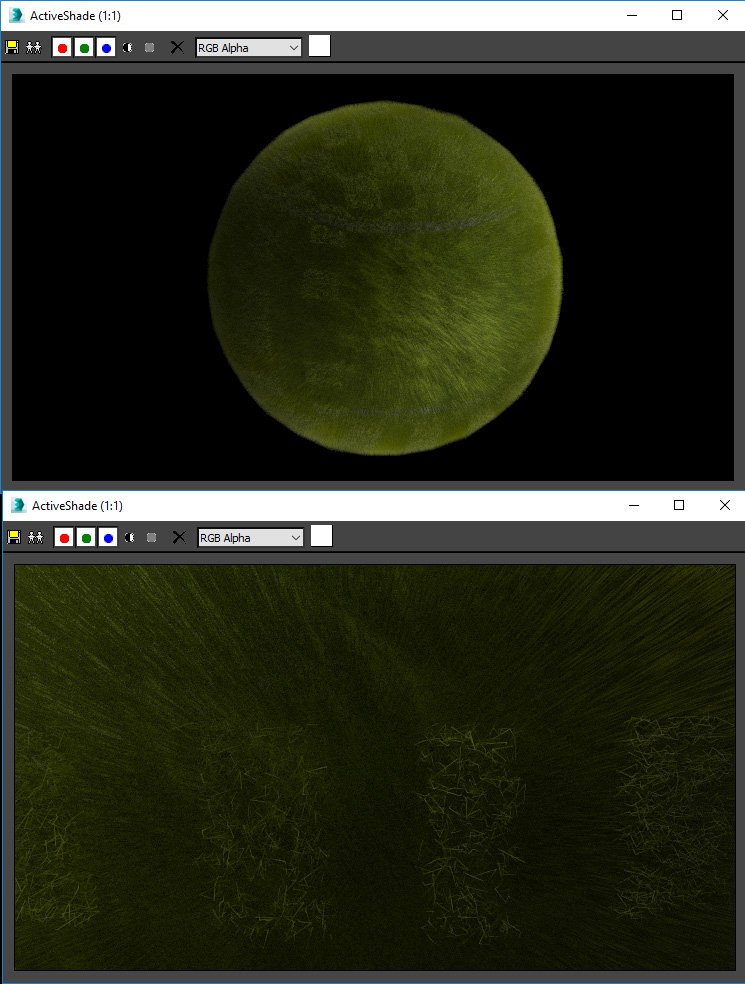Toggle red channel in bottom ActiveShade window
This screenshot has width=745, height=984.
point(64,537)
